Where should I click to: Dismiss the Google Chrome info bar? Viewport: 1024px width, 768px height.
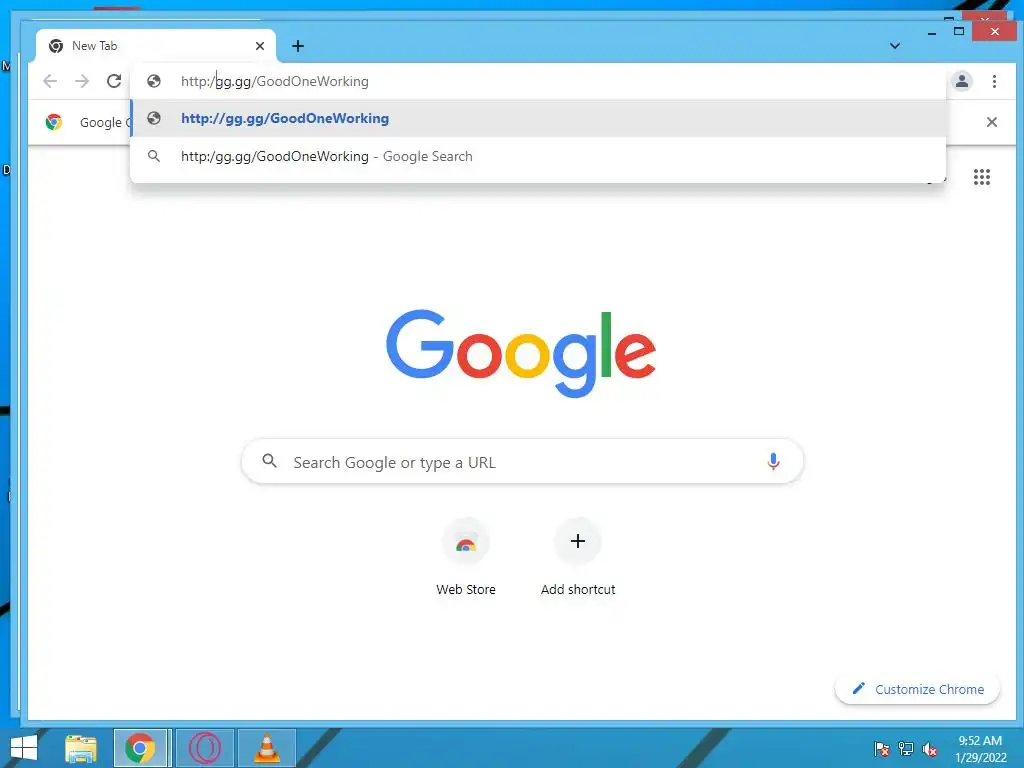point(991,122)
